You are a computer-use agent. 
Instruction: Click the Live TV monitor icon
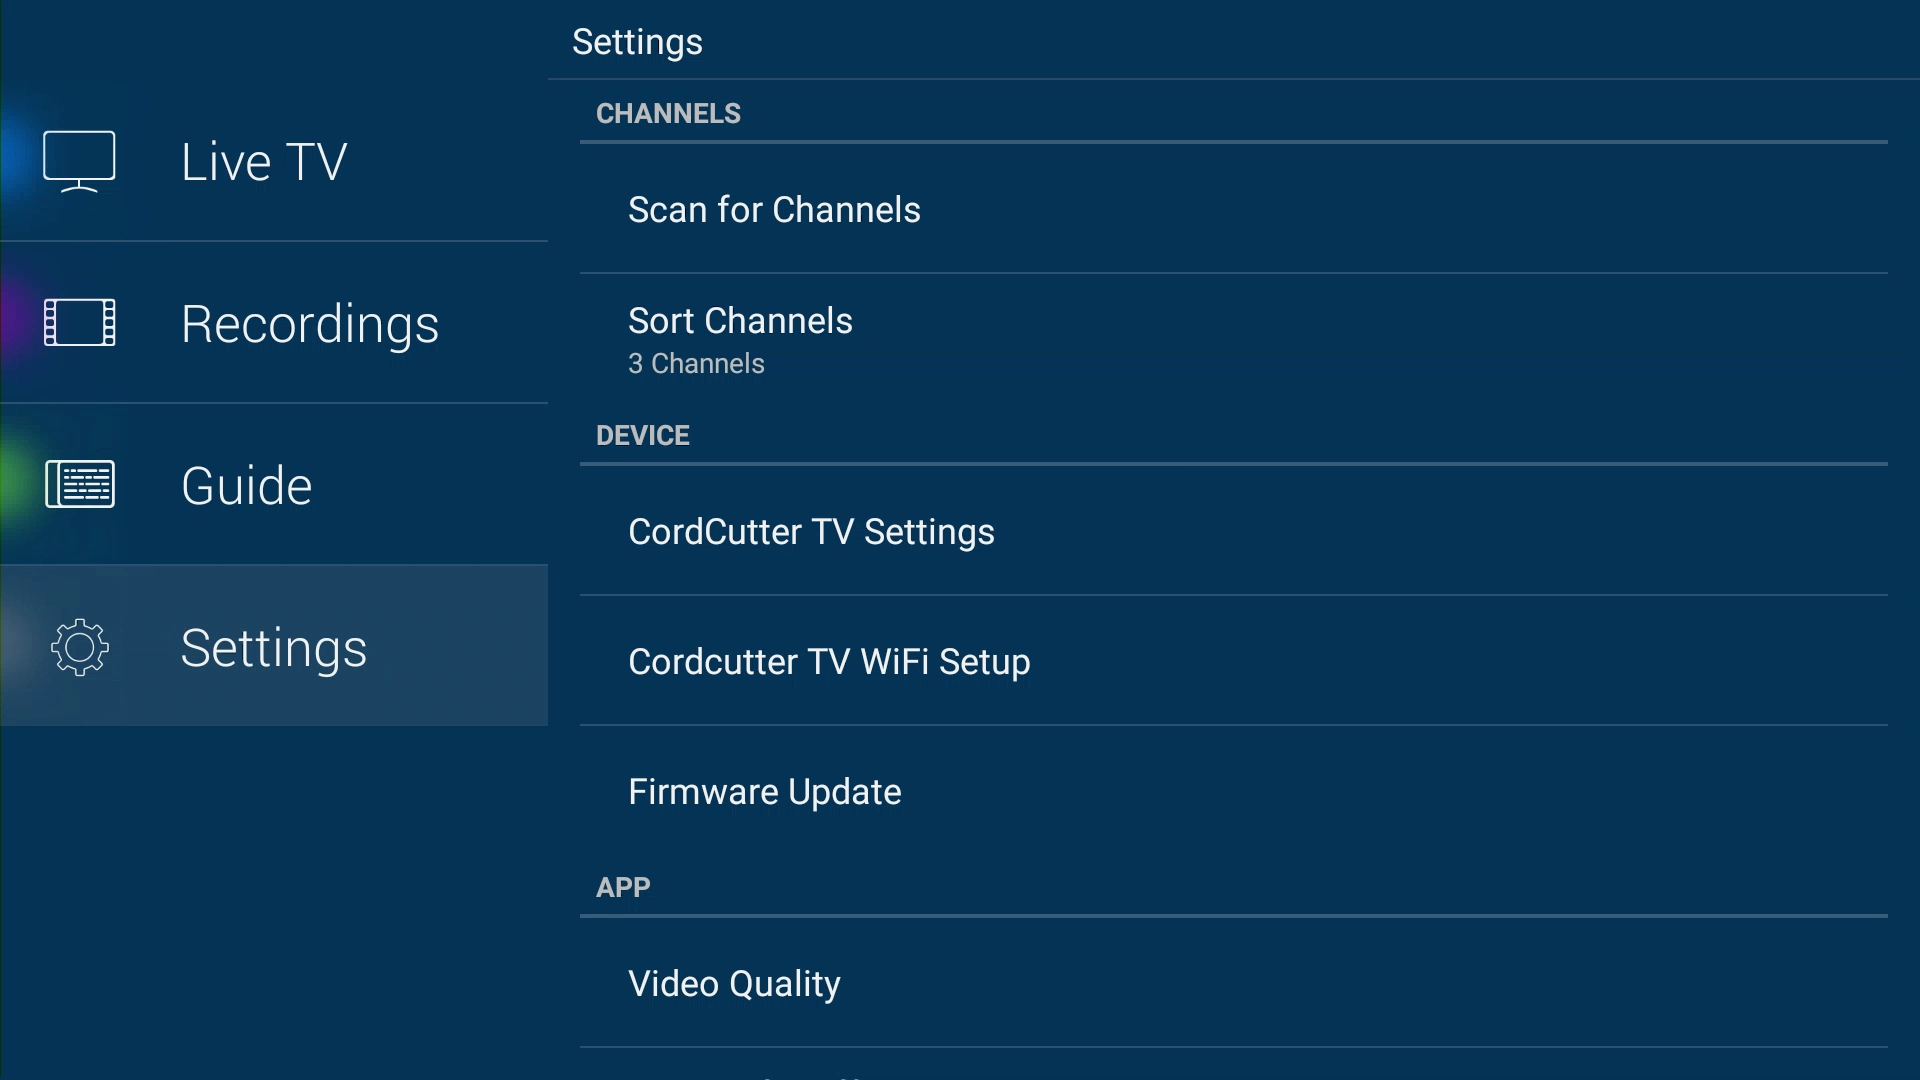pos(79,161)
